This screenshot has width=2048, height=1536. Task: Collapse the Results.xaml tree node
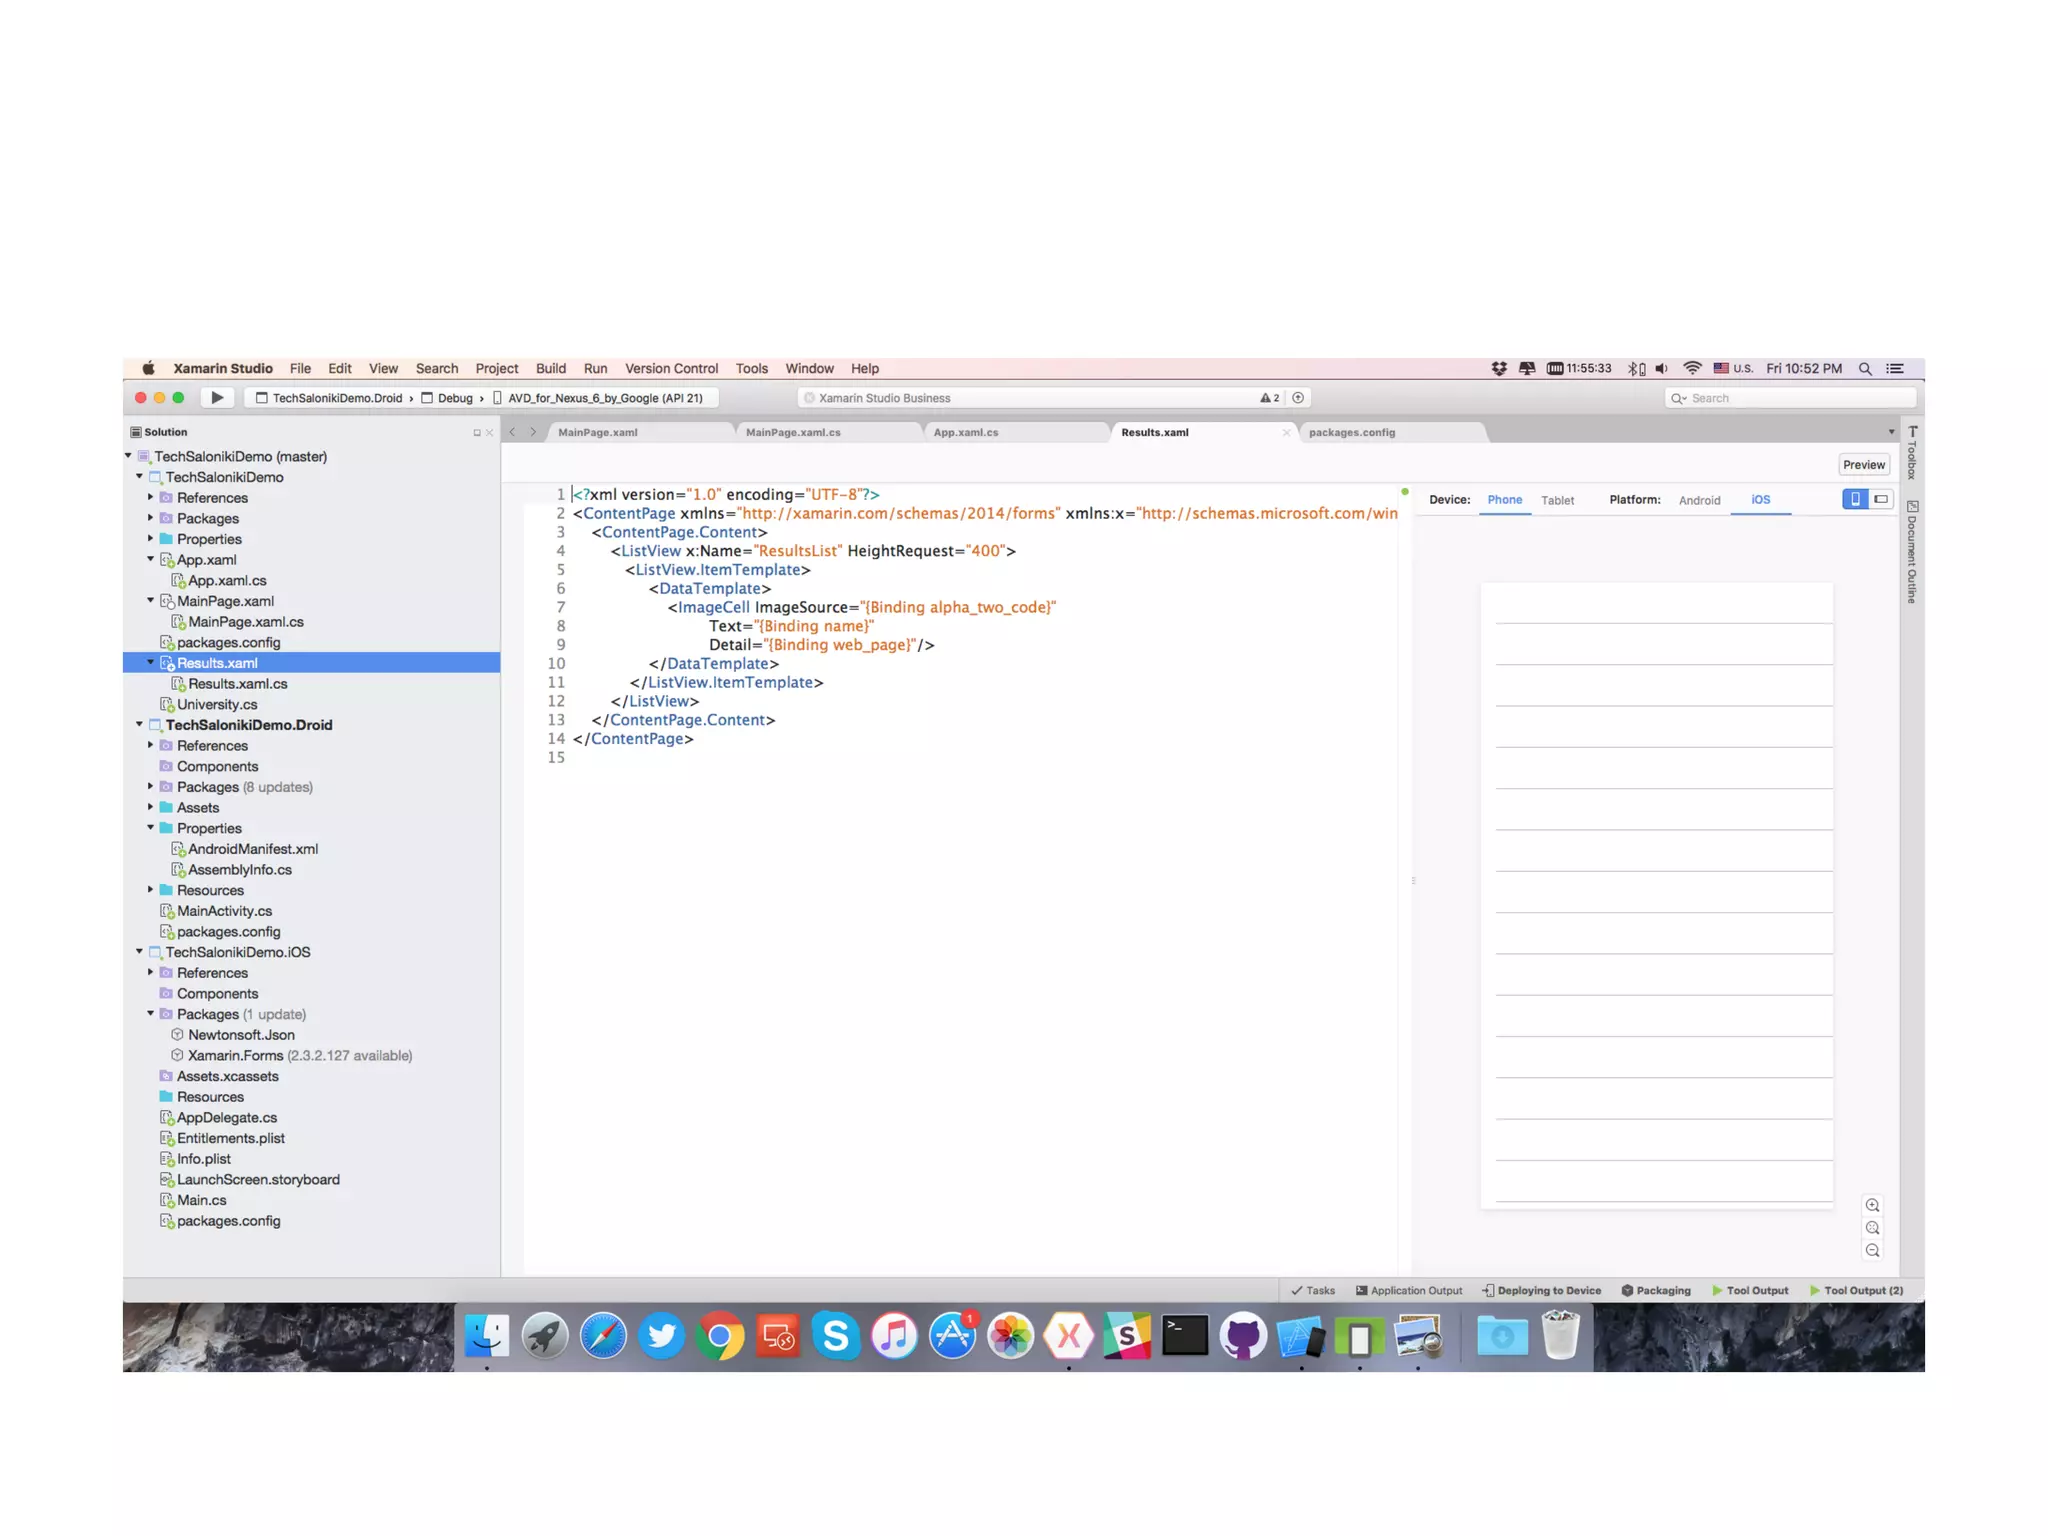click(151, 663)
